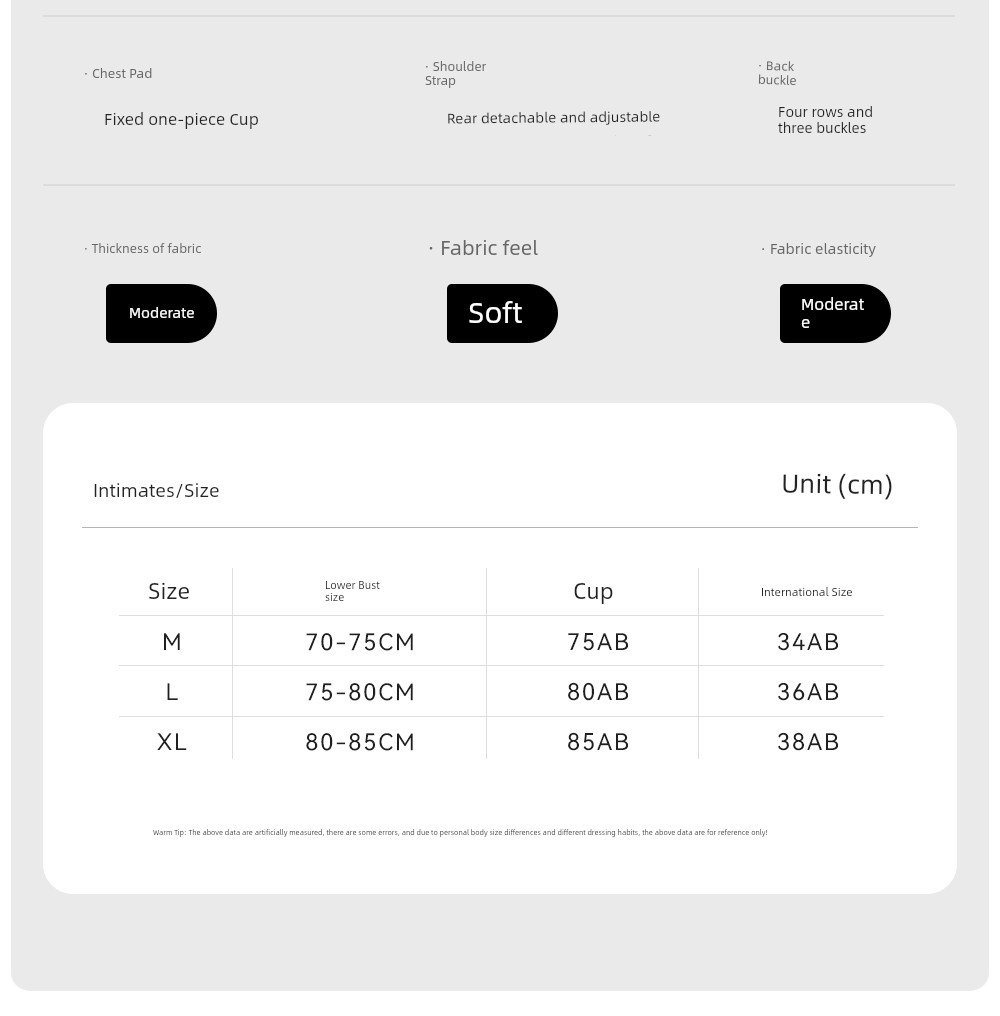The image size is (1000, 1016).
Task: Click the Rear detachable and adjustable text
Action: click(553, 117)
